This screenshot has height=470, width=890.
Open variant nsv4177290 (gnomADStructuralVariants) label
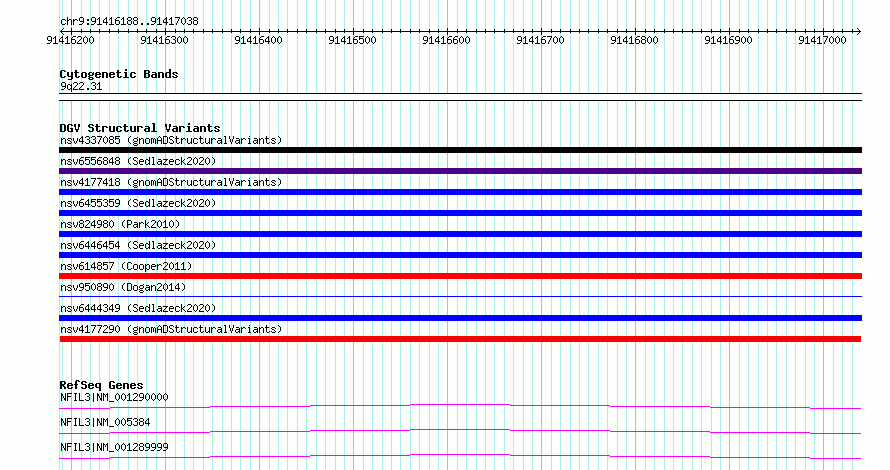171,329
